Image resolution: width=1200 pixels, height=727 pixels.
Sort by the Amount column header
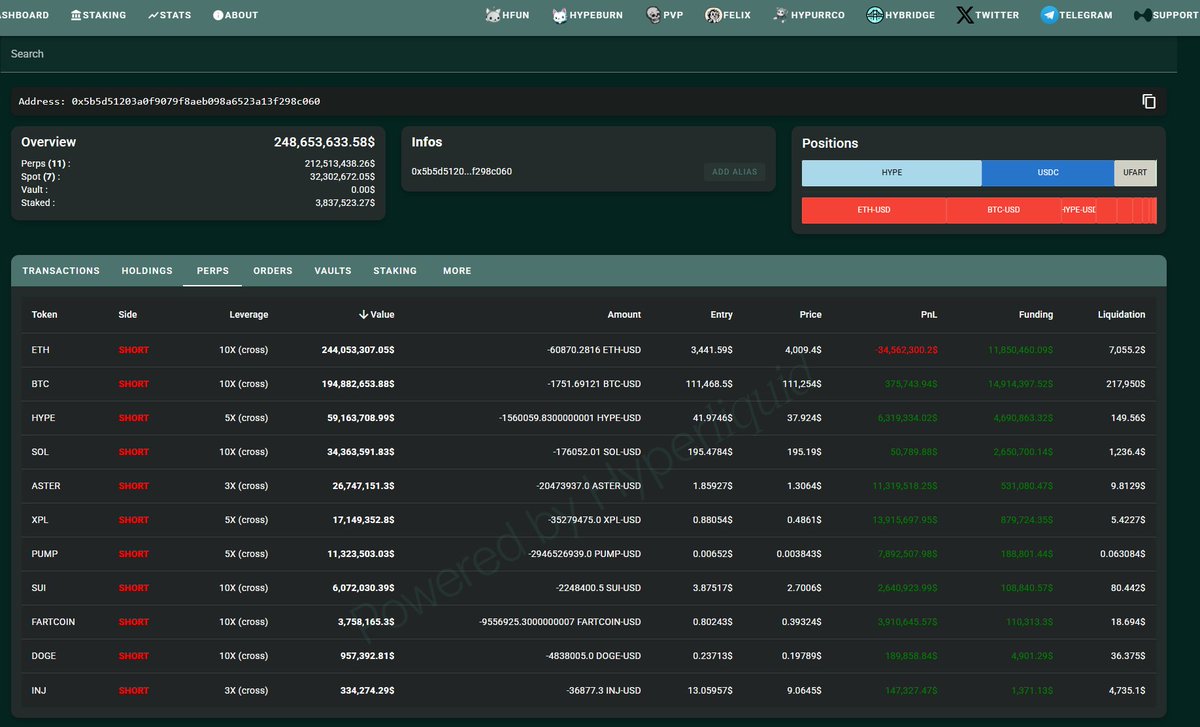[624, 314]
